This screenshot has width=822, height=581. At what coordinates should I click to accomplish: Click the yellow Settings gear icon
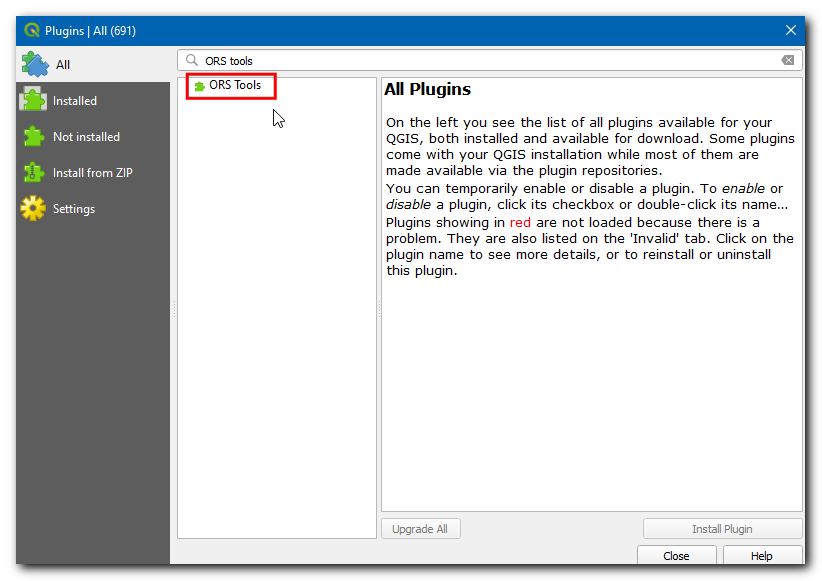(34, 209)
